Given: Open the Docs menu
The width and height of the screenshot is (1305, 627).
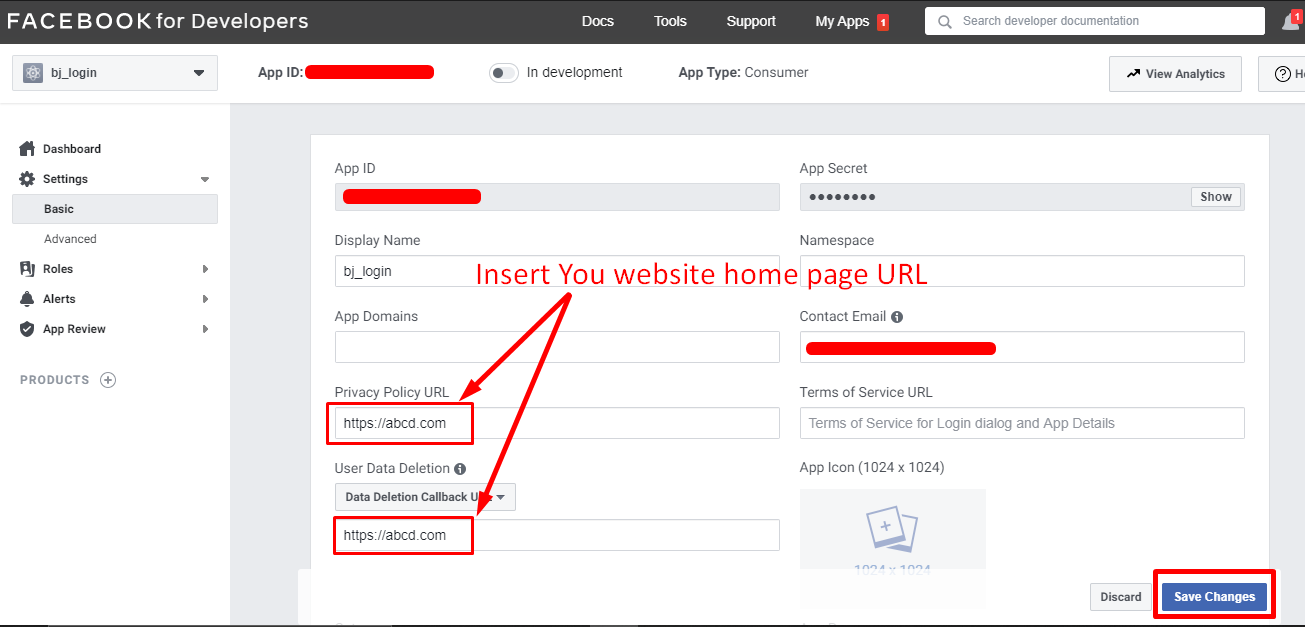Looking at the screenshot, I should click(597, 20).
